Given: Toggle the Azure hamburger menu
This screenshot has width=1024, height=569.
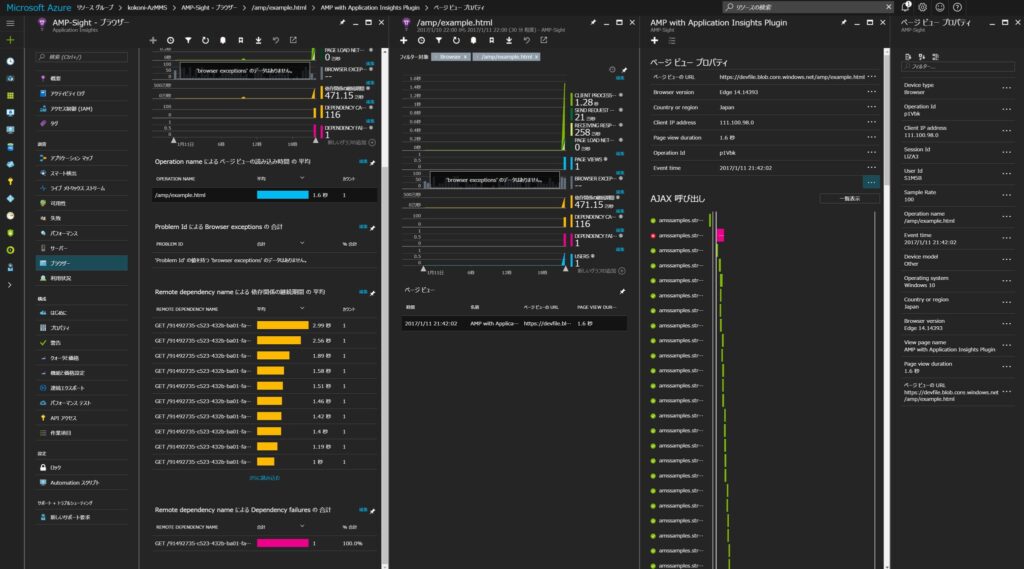Looking at the screenshot, I should (x=10, y=23).
